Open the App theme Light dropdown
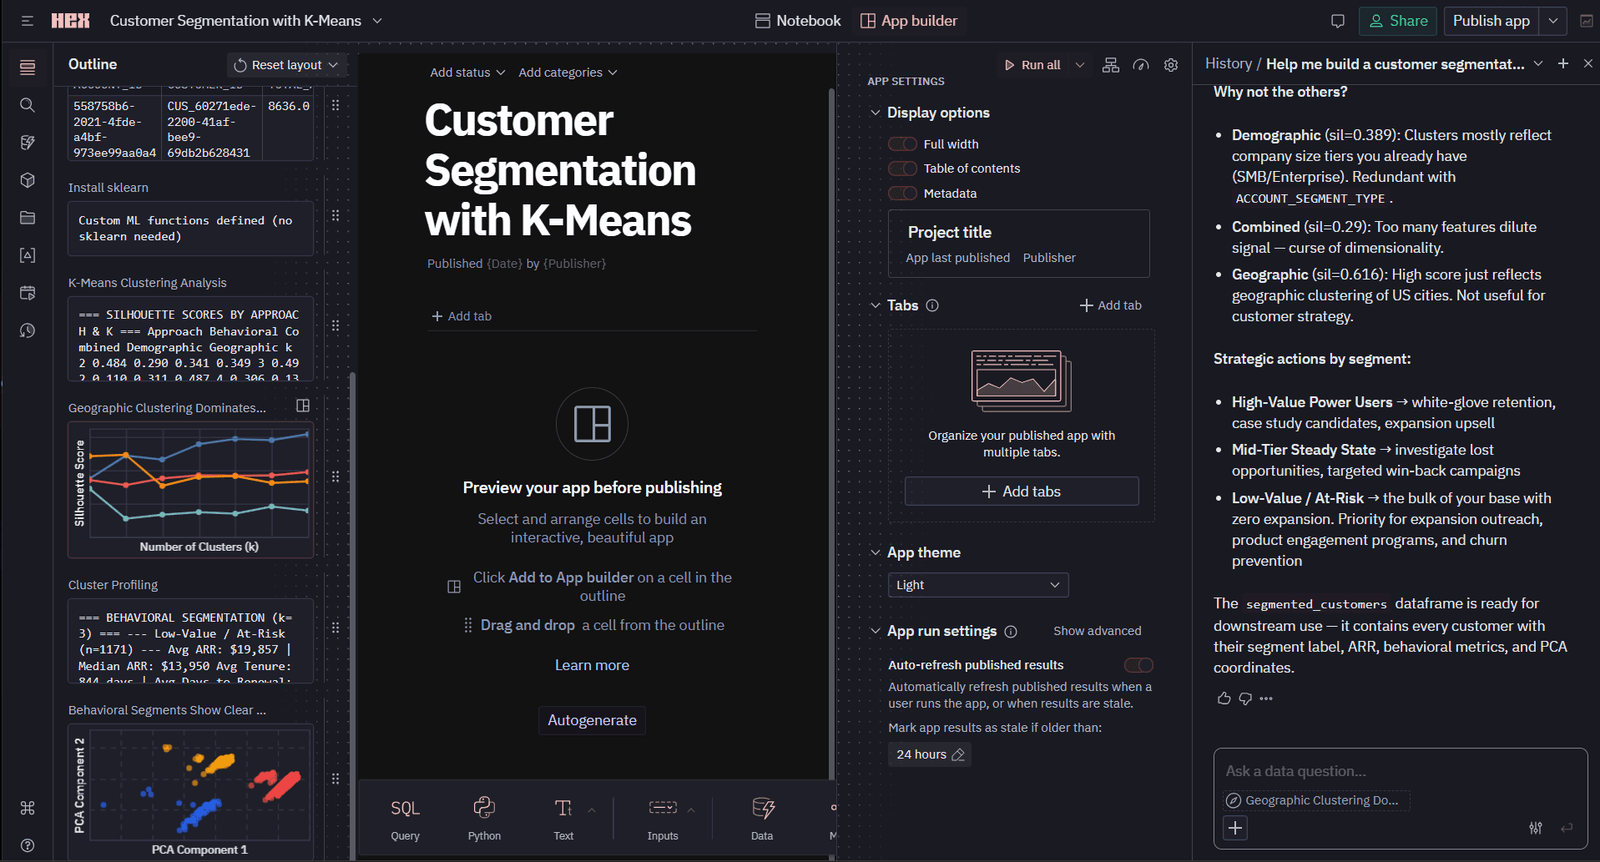 tap(977, 585)
